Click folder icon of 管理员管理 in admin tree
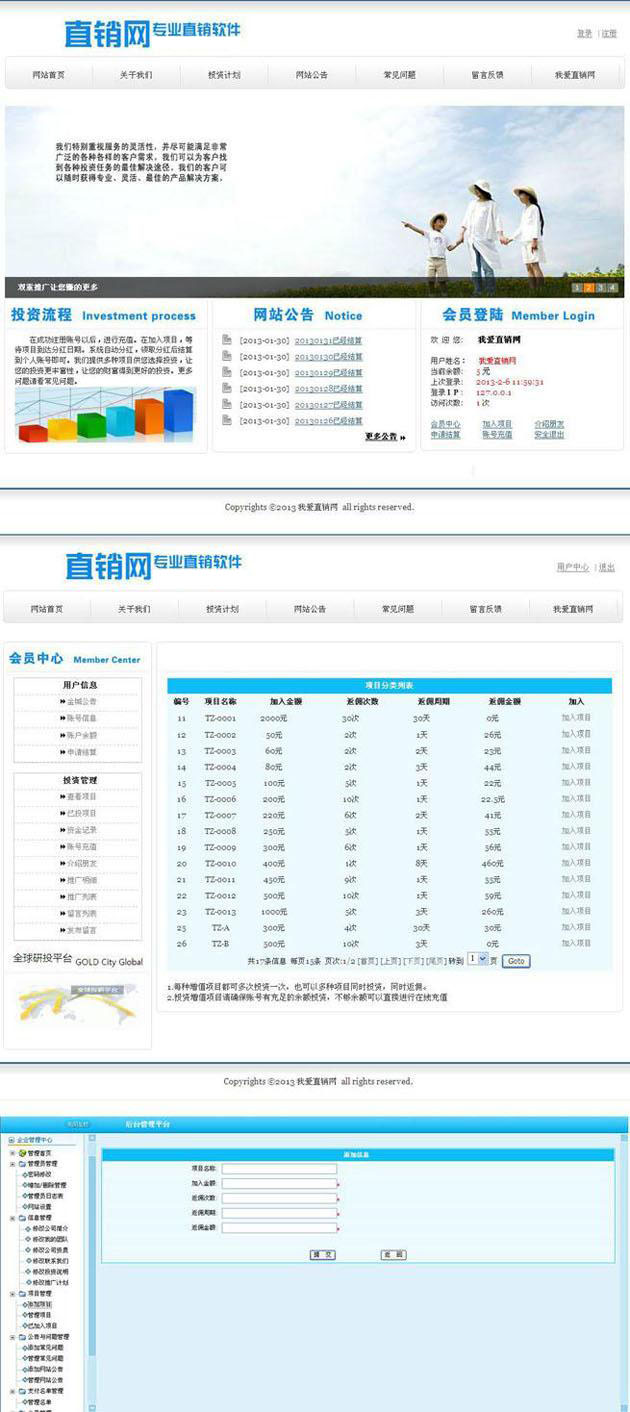The width and height of the screenshot is (630, 1412). [22, 1163]
